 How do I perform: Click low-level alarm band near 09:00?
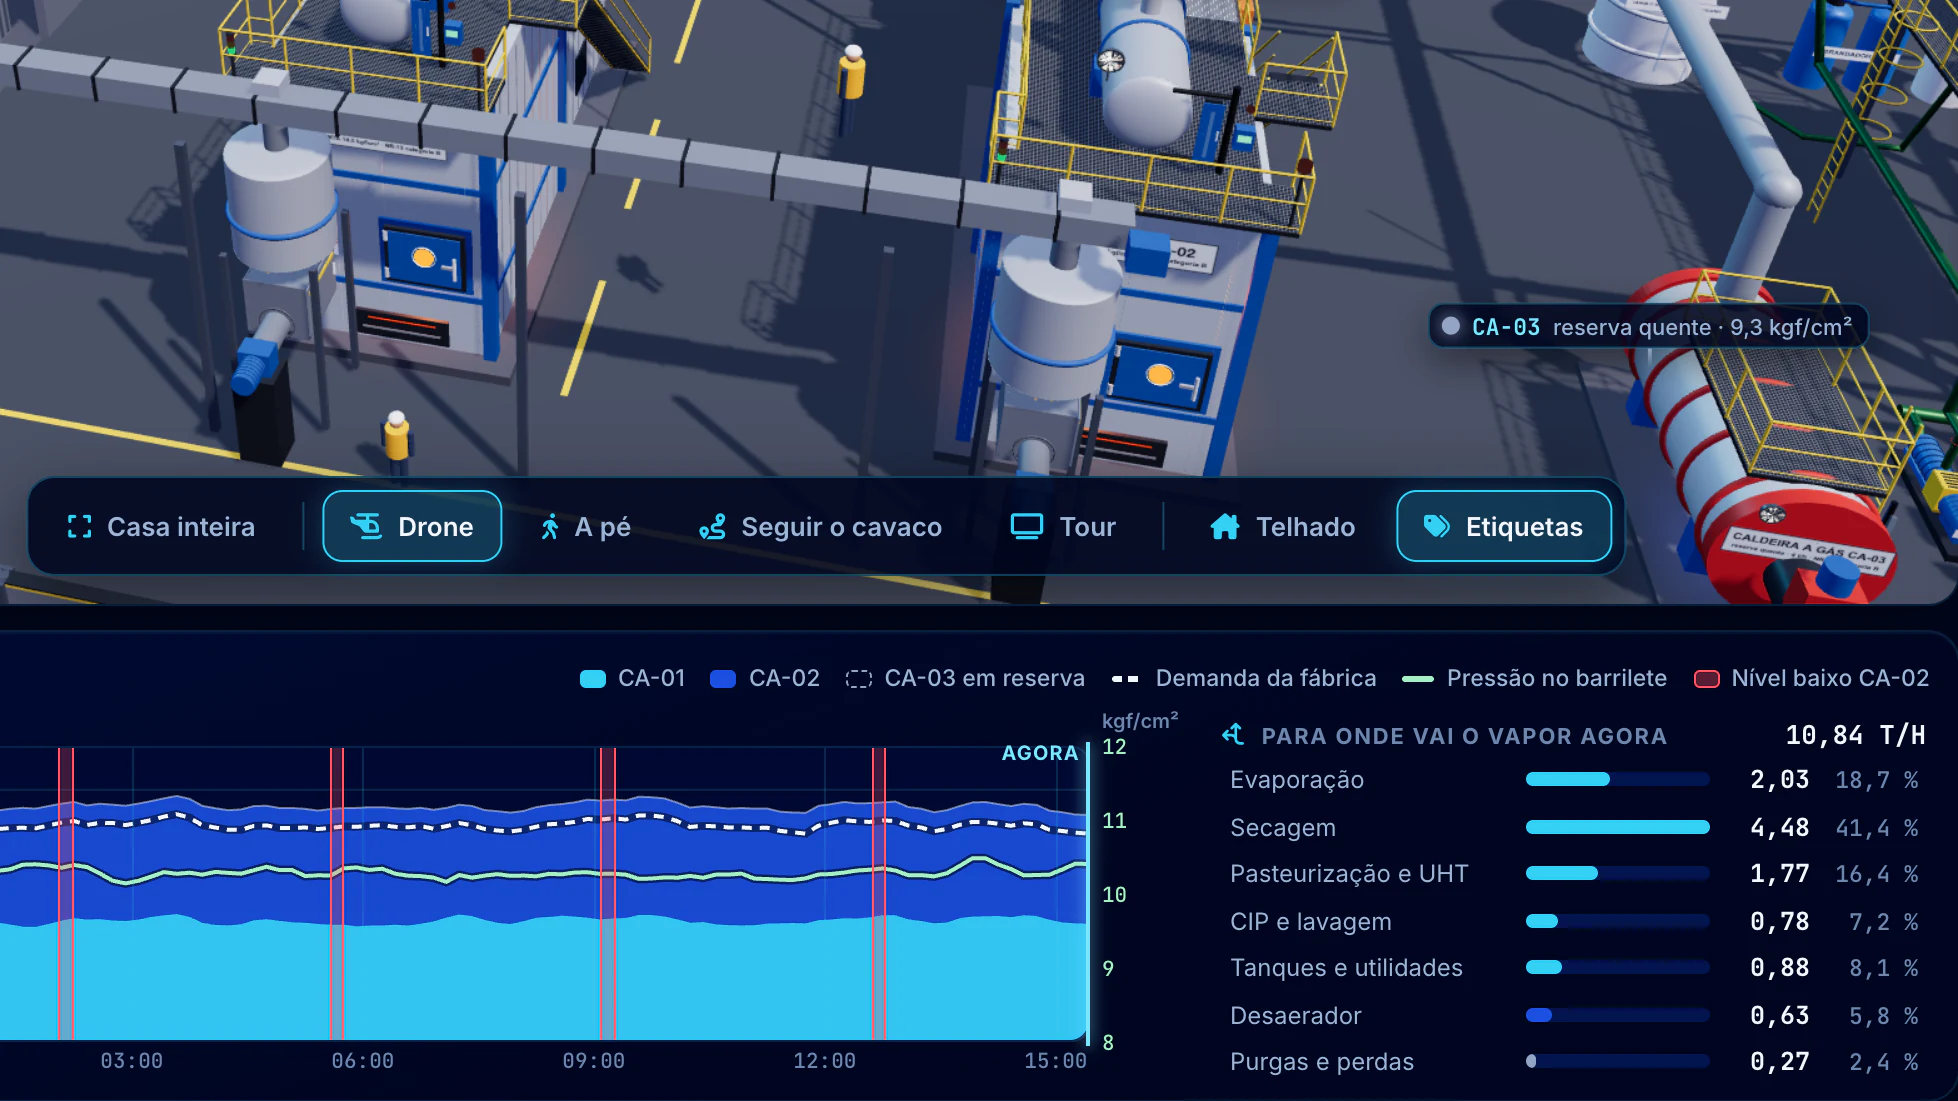point(607,893)
